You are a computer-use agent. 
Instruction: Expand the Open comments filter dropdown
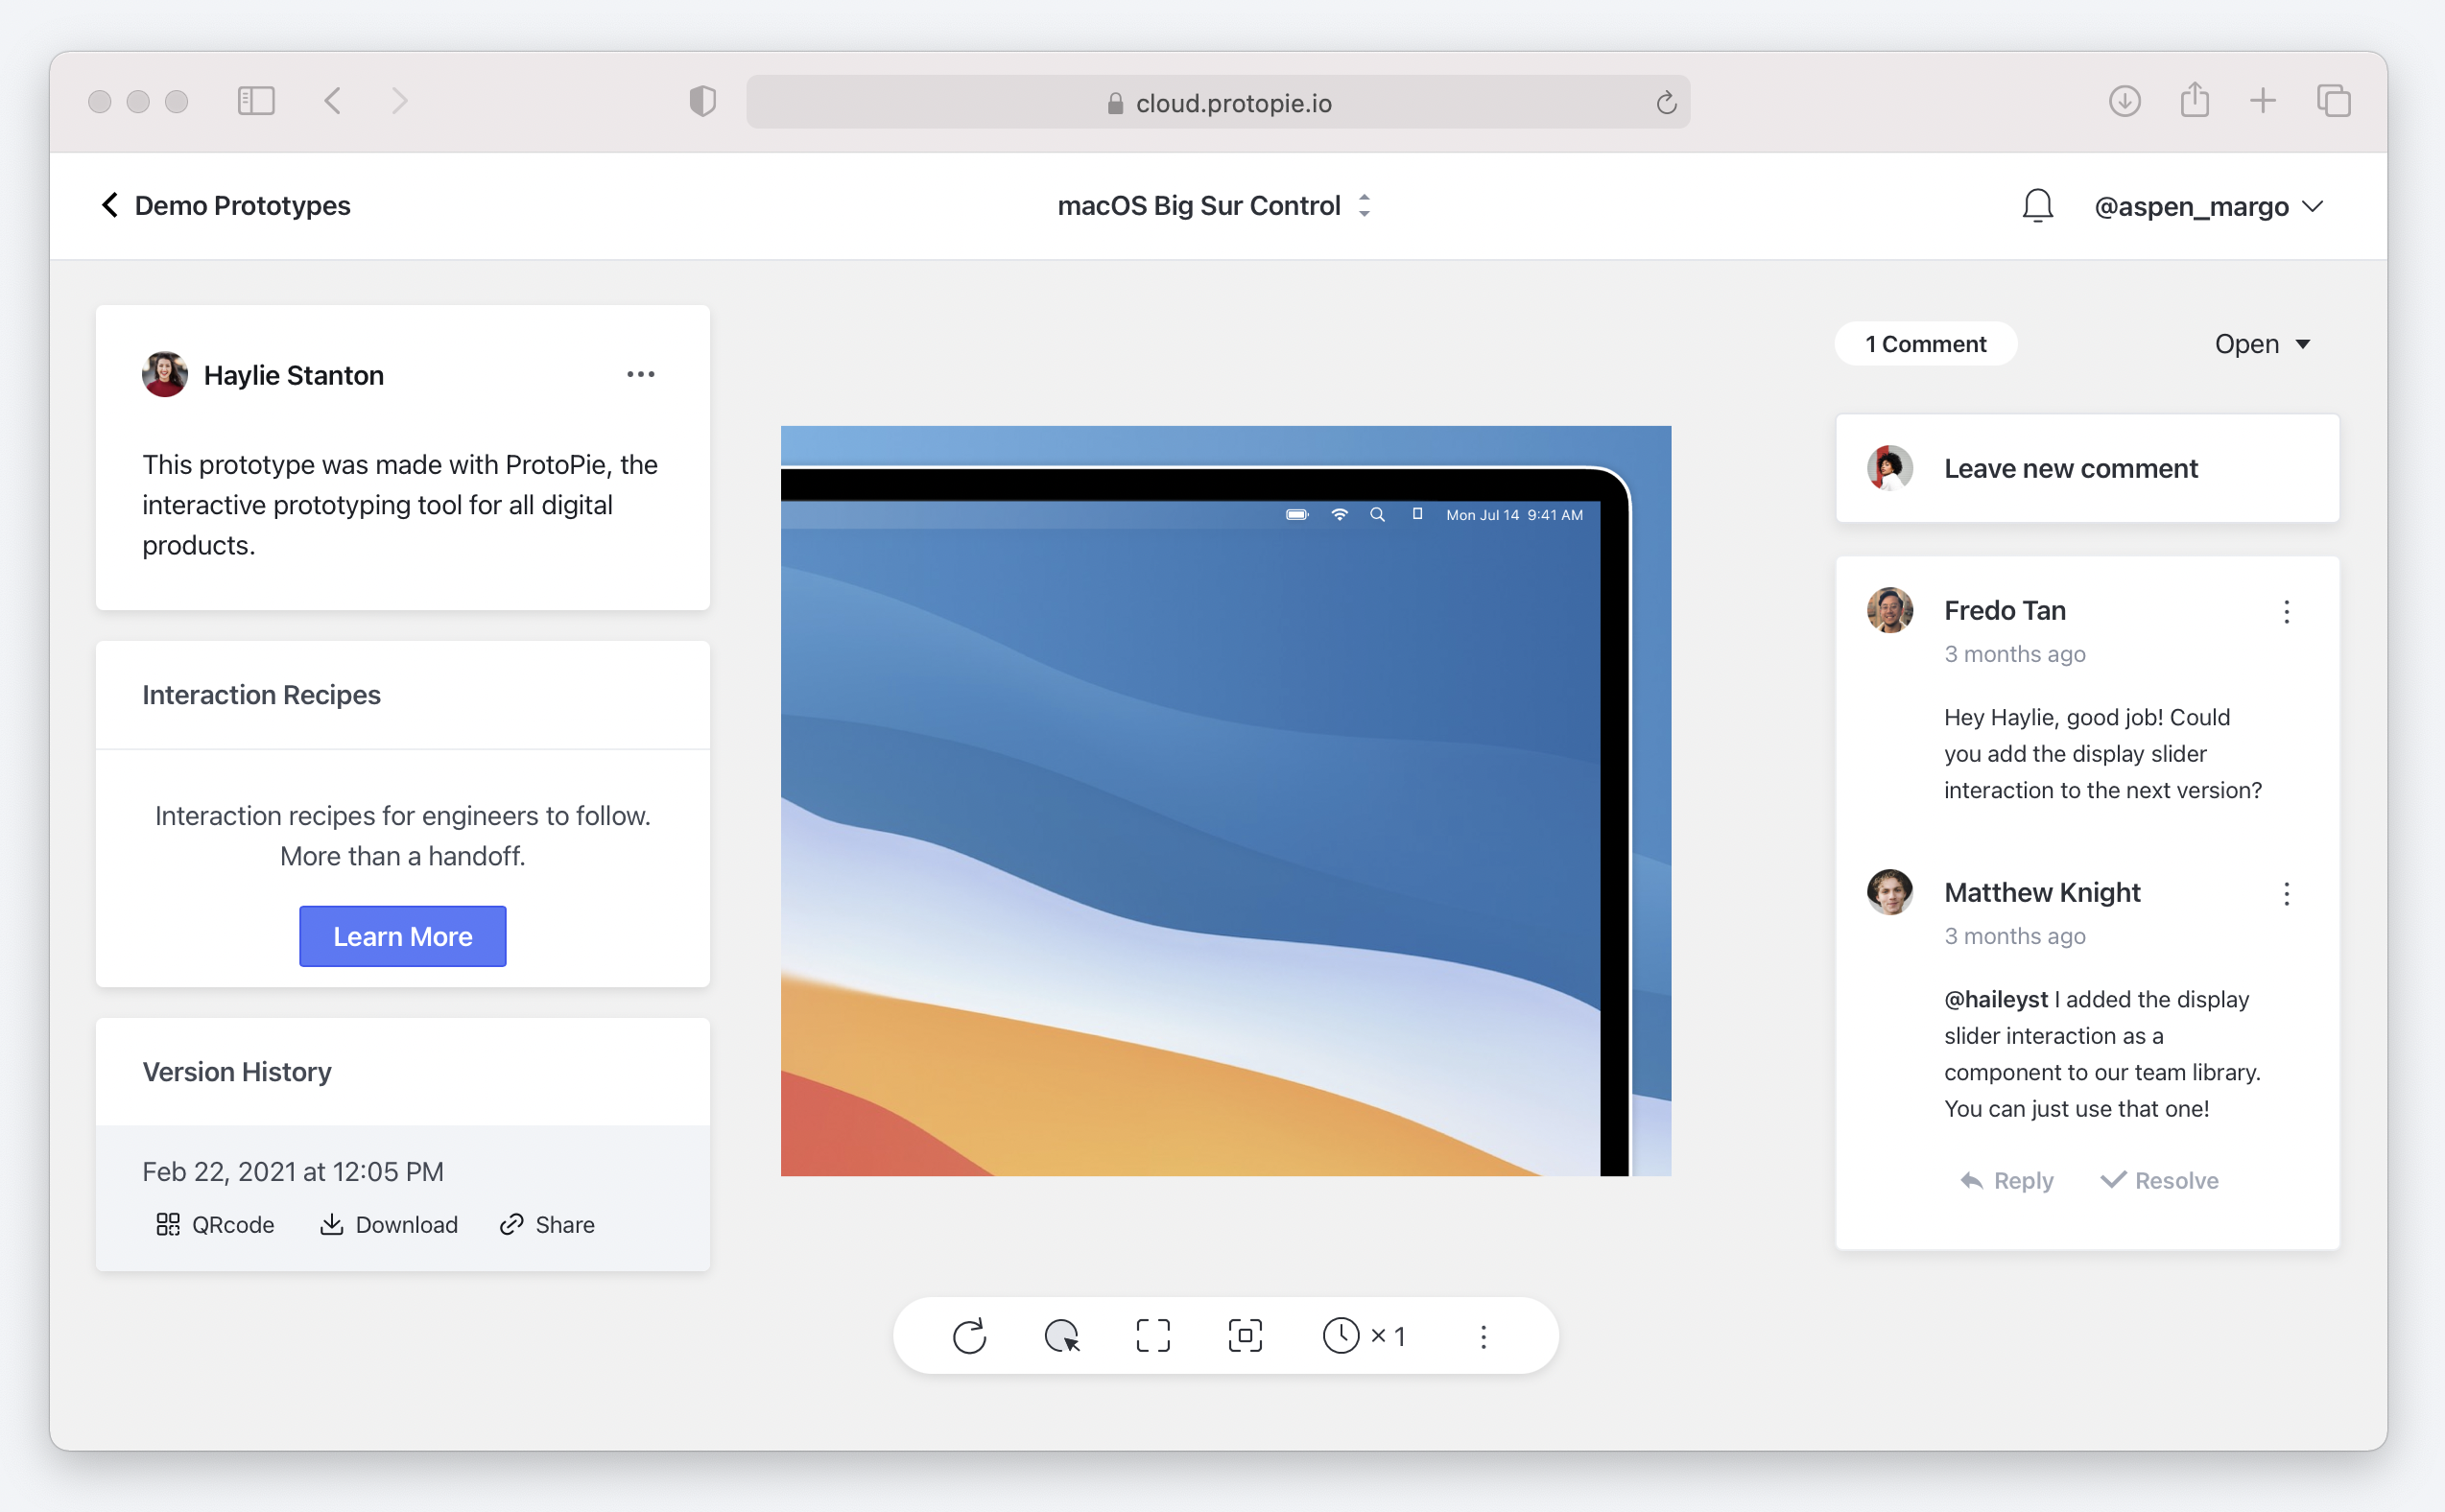click(2261, 344)
